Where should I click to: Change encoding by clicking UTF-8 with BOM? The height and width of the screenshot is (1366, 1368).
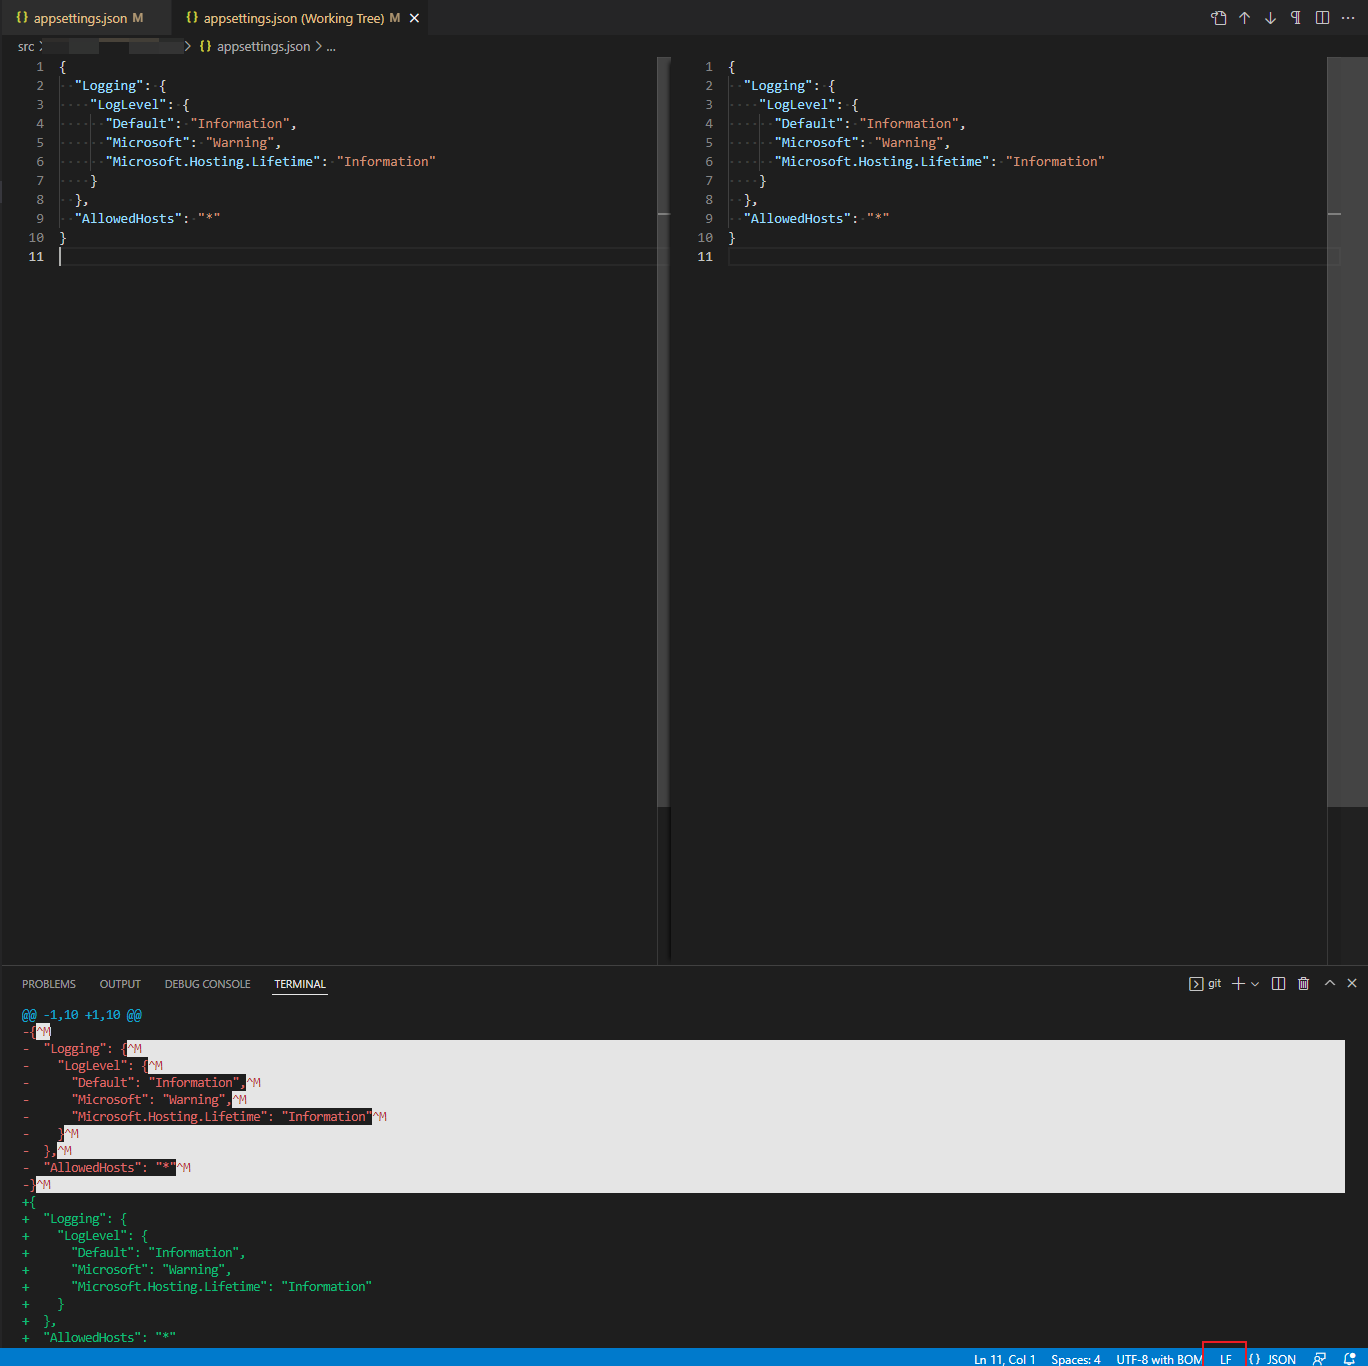click(1159, 1359)
